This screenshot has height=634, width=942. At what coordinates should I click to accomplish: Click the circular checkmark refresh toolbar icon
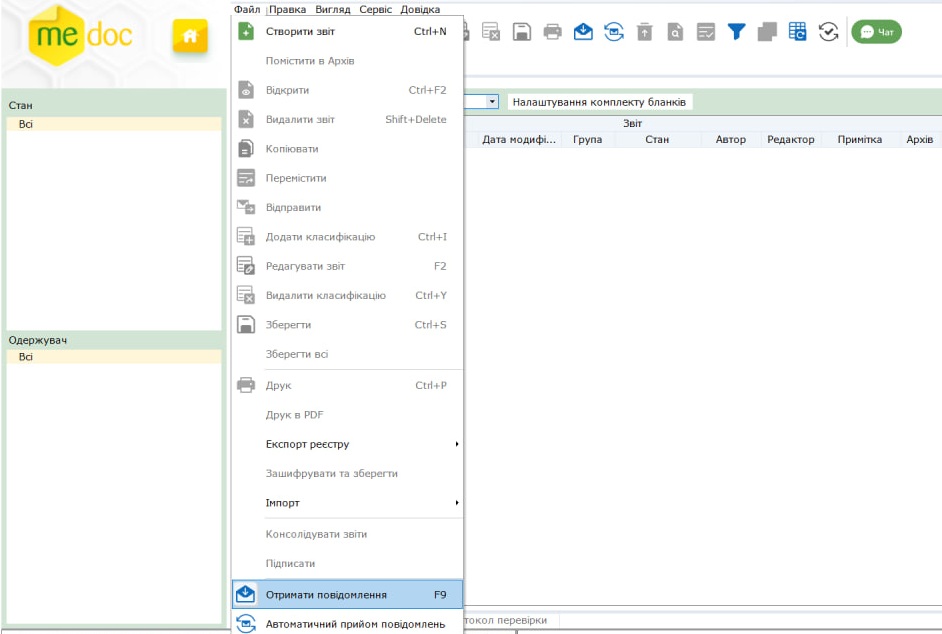(828, 32)
